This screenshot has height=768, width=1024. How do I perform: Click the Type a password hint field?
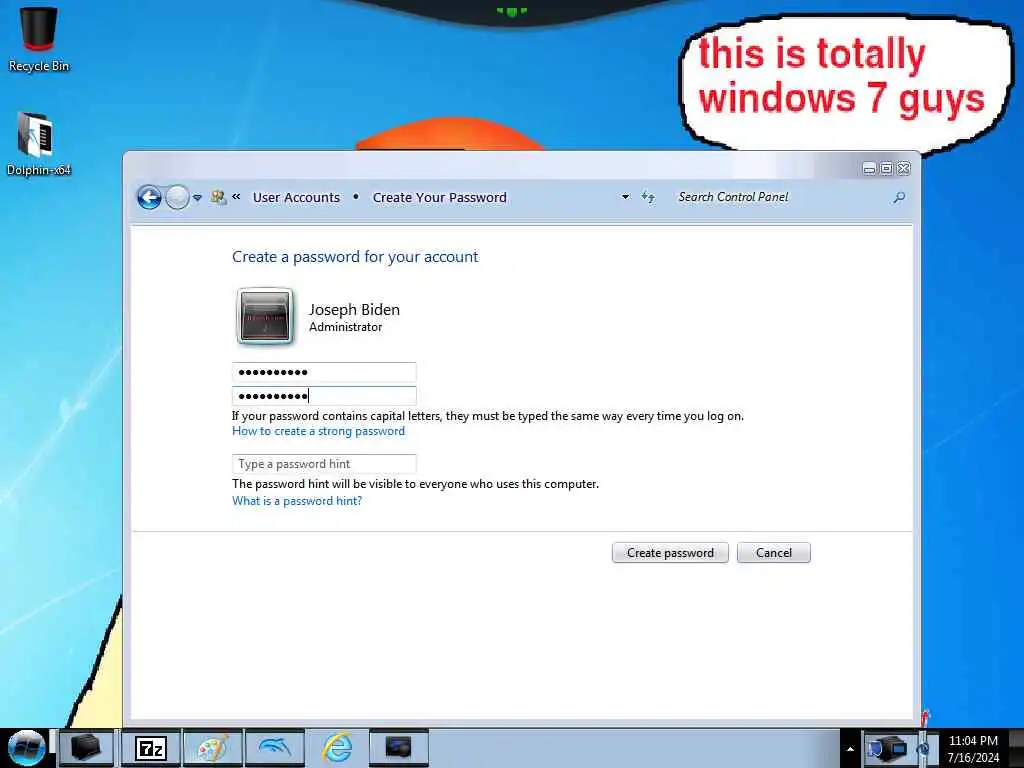pyautogui.click(x=324, y=464)
